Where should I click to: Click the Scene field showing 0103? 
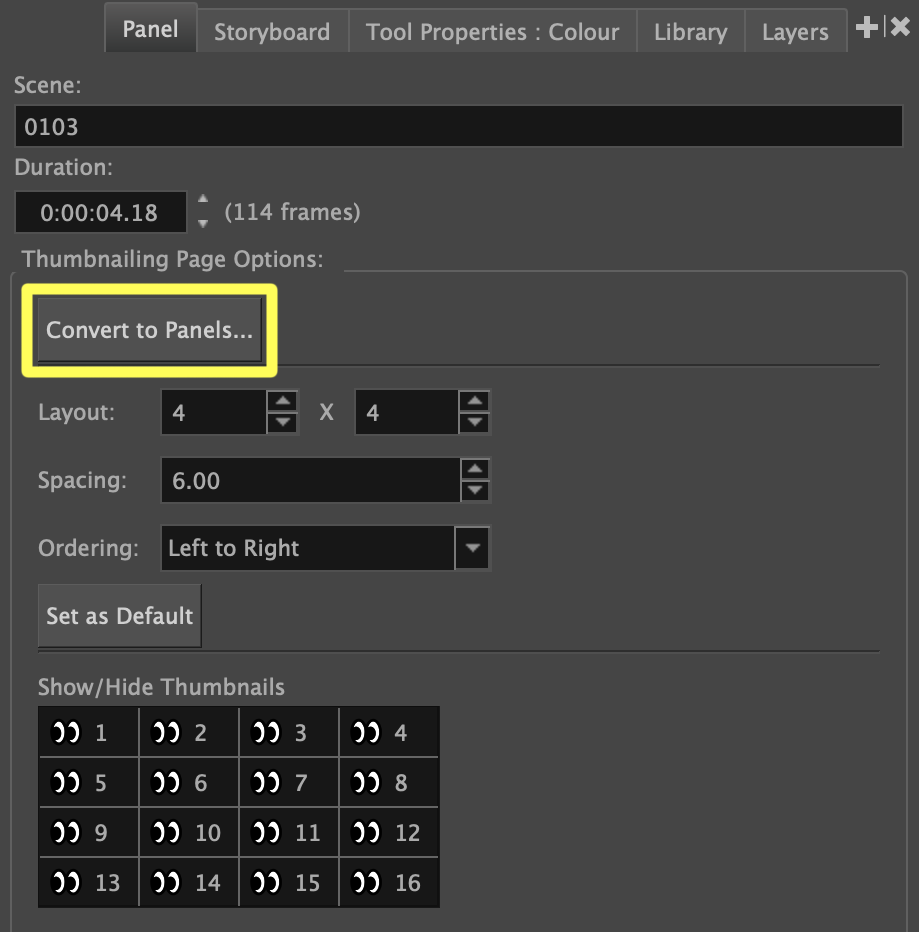pos(458,126)
